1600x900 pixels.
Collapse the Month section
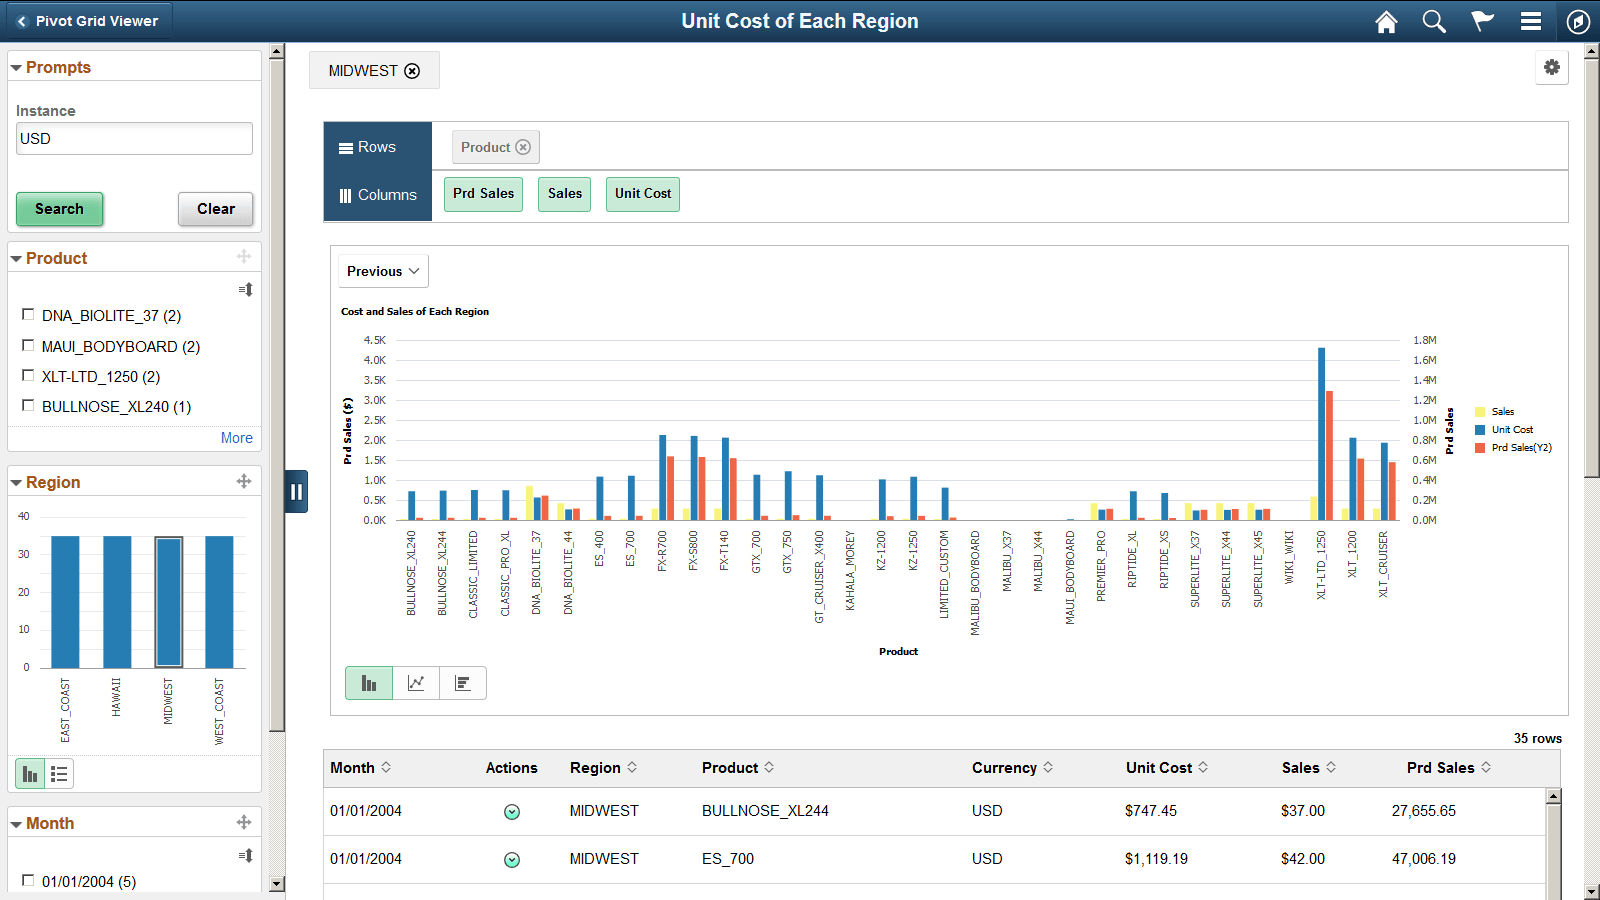tap(15, 822)
